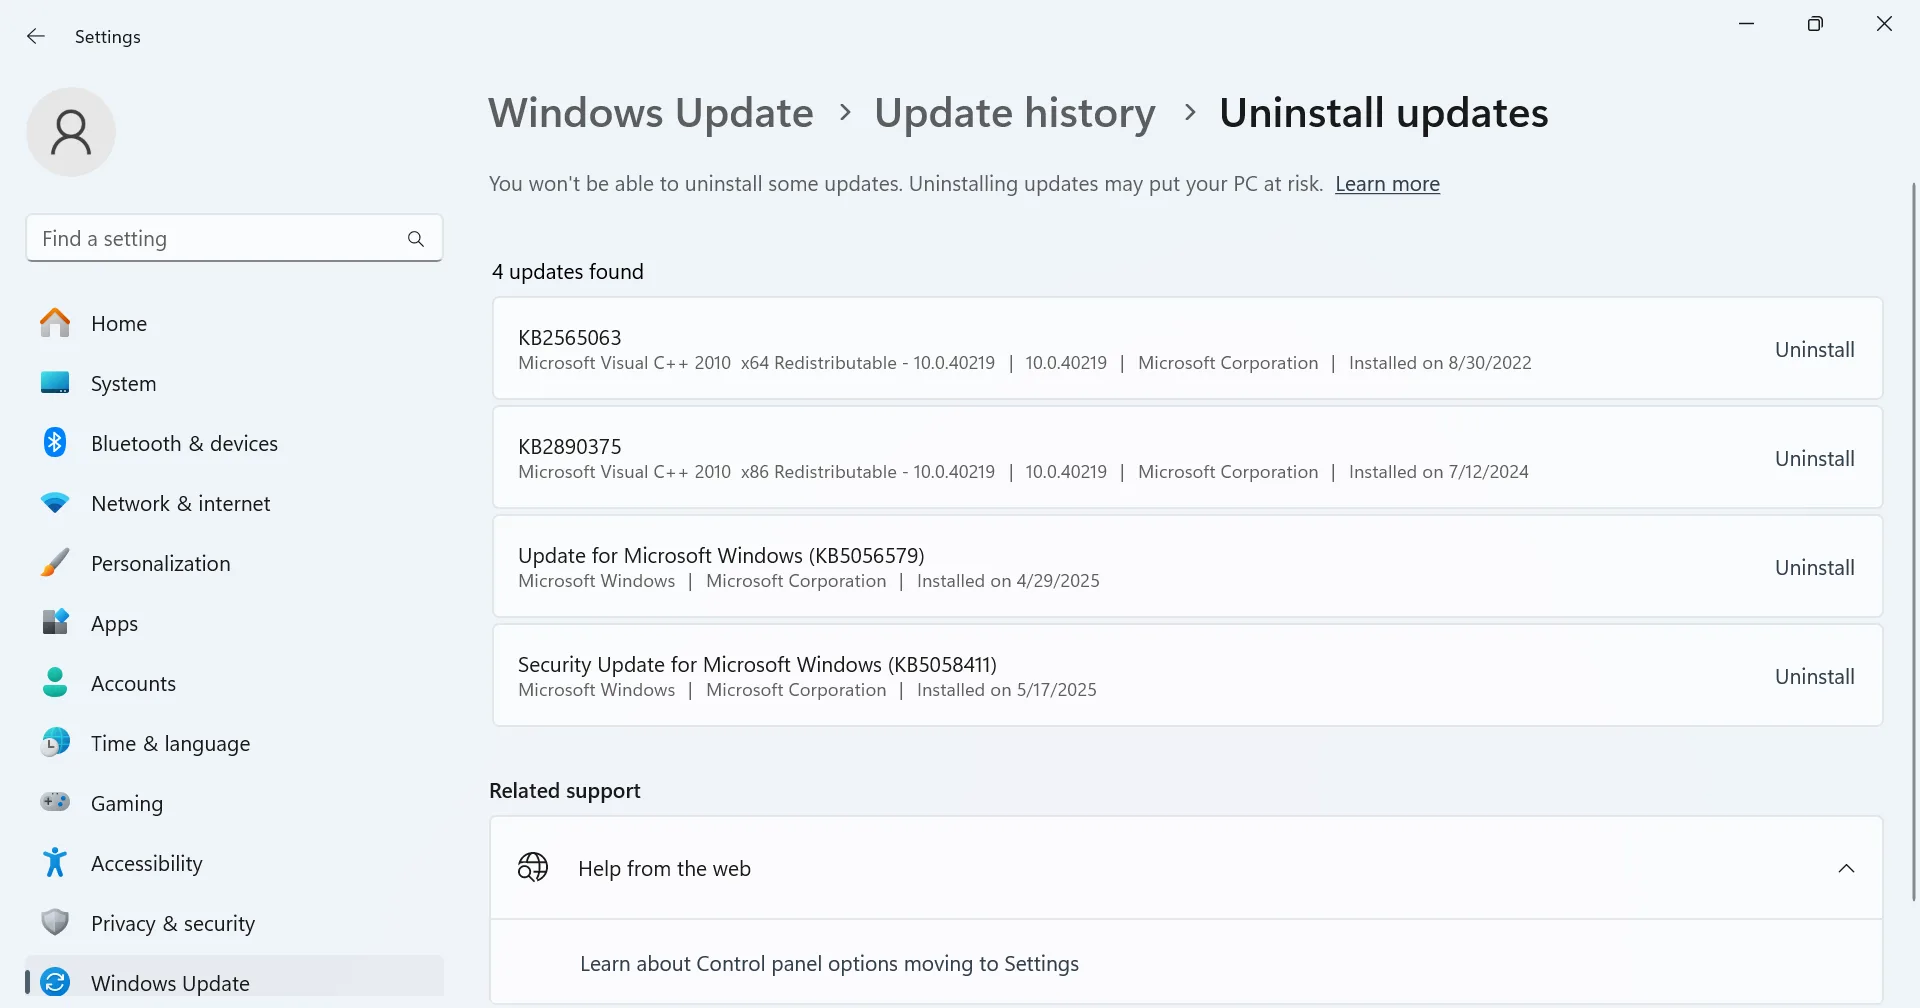Click the "Installed on 4/29/2025" text
Screen dimensions: 1920x1008
click(1008, 581)
